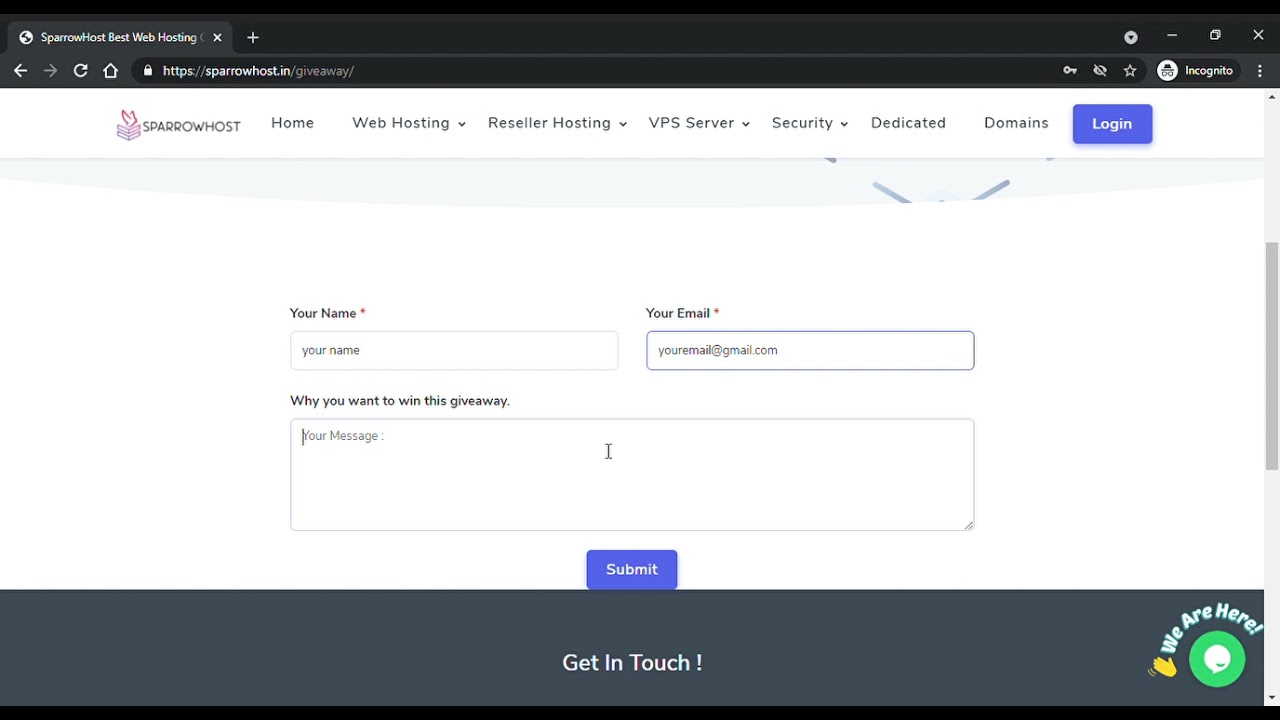
Task: Click the 'Get In Touch !' heading
Action: pos(632,663)
